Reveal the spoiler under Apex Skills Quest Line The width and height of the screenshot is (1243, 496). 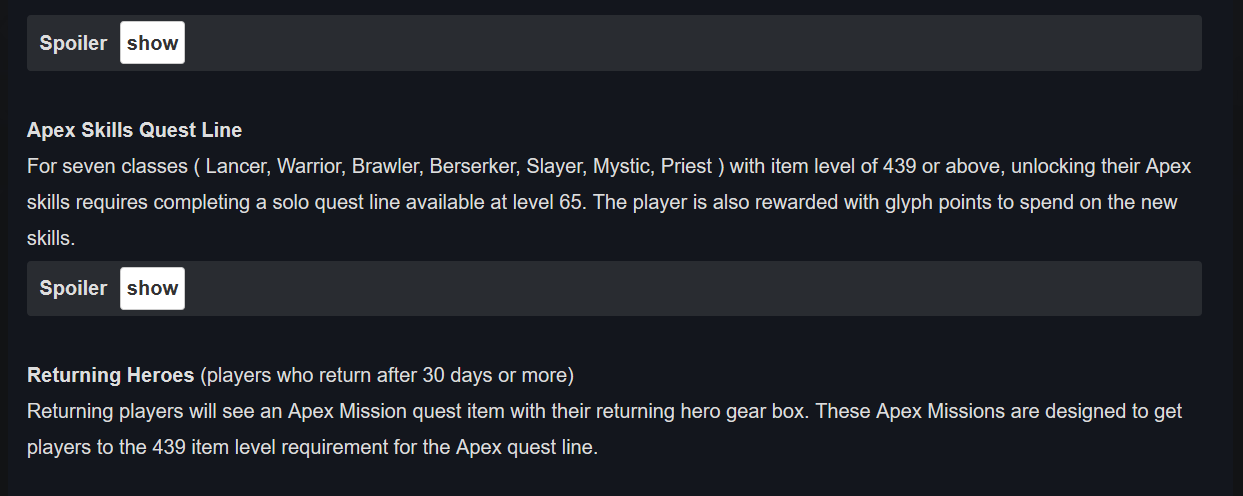pos(152,288)
